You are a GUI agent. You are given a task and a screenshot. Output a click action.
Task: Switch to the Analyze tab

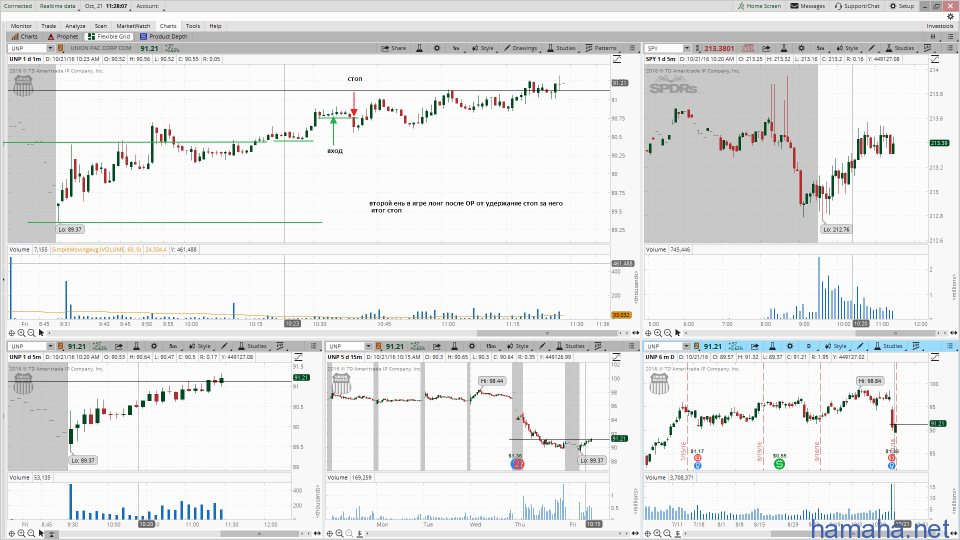75,26
